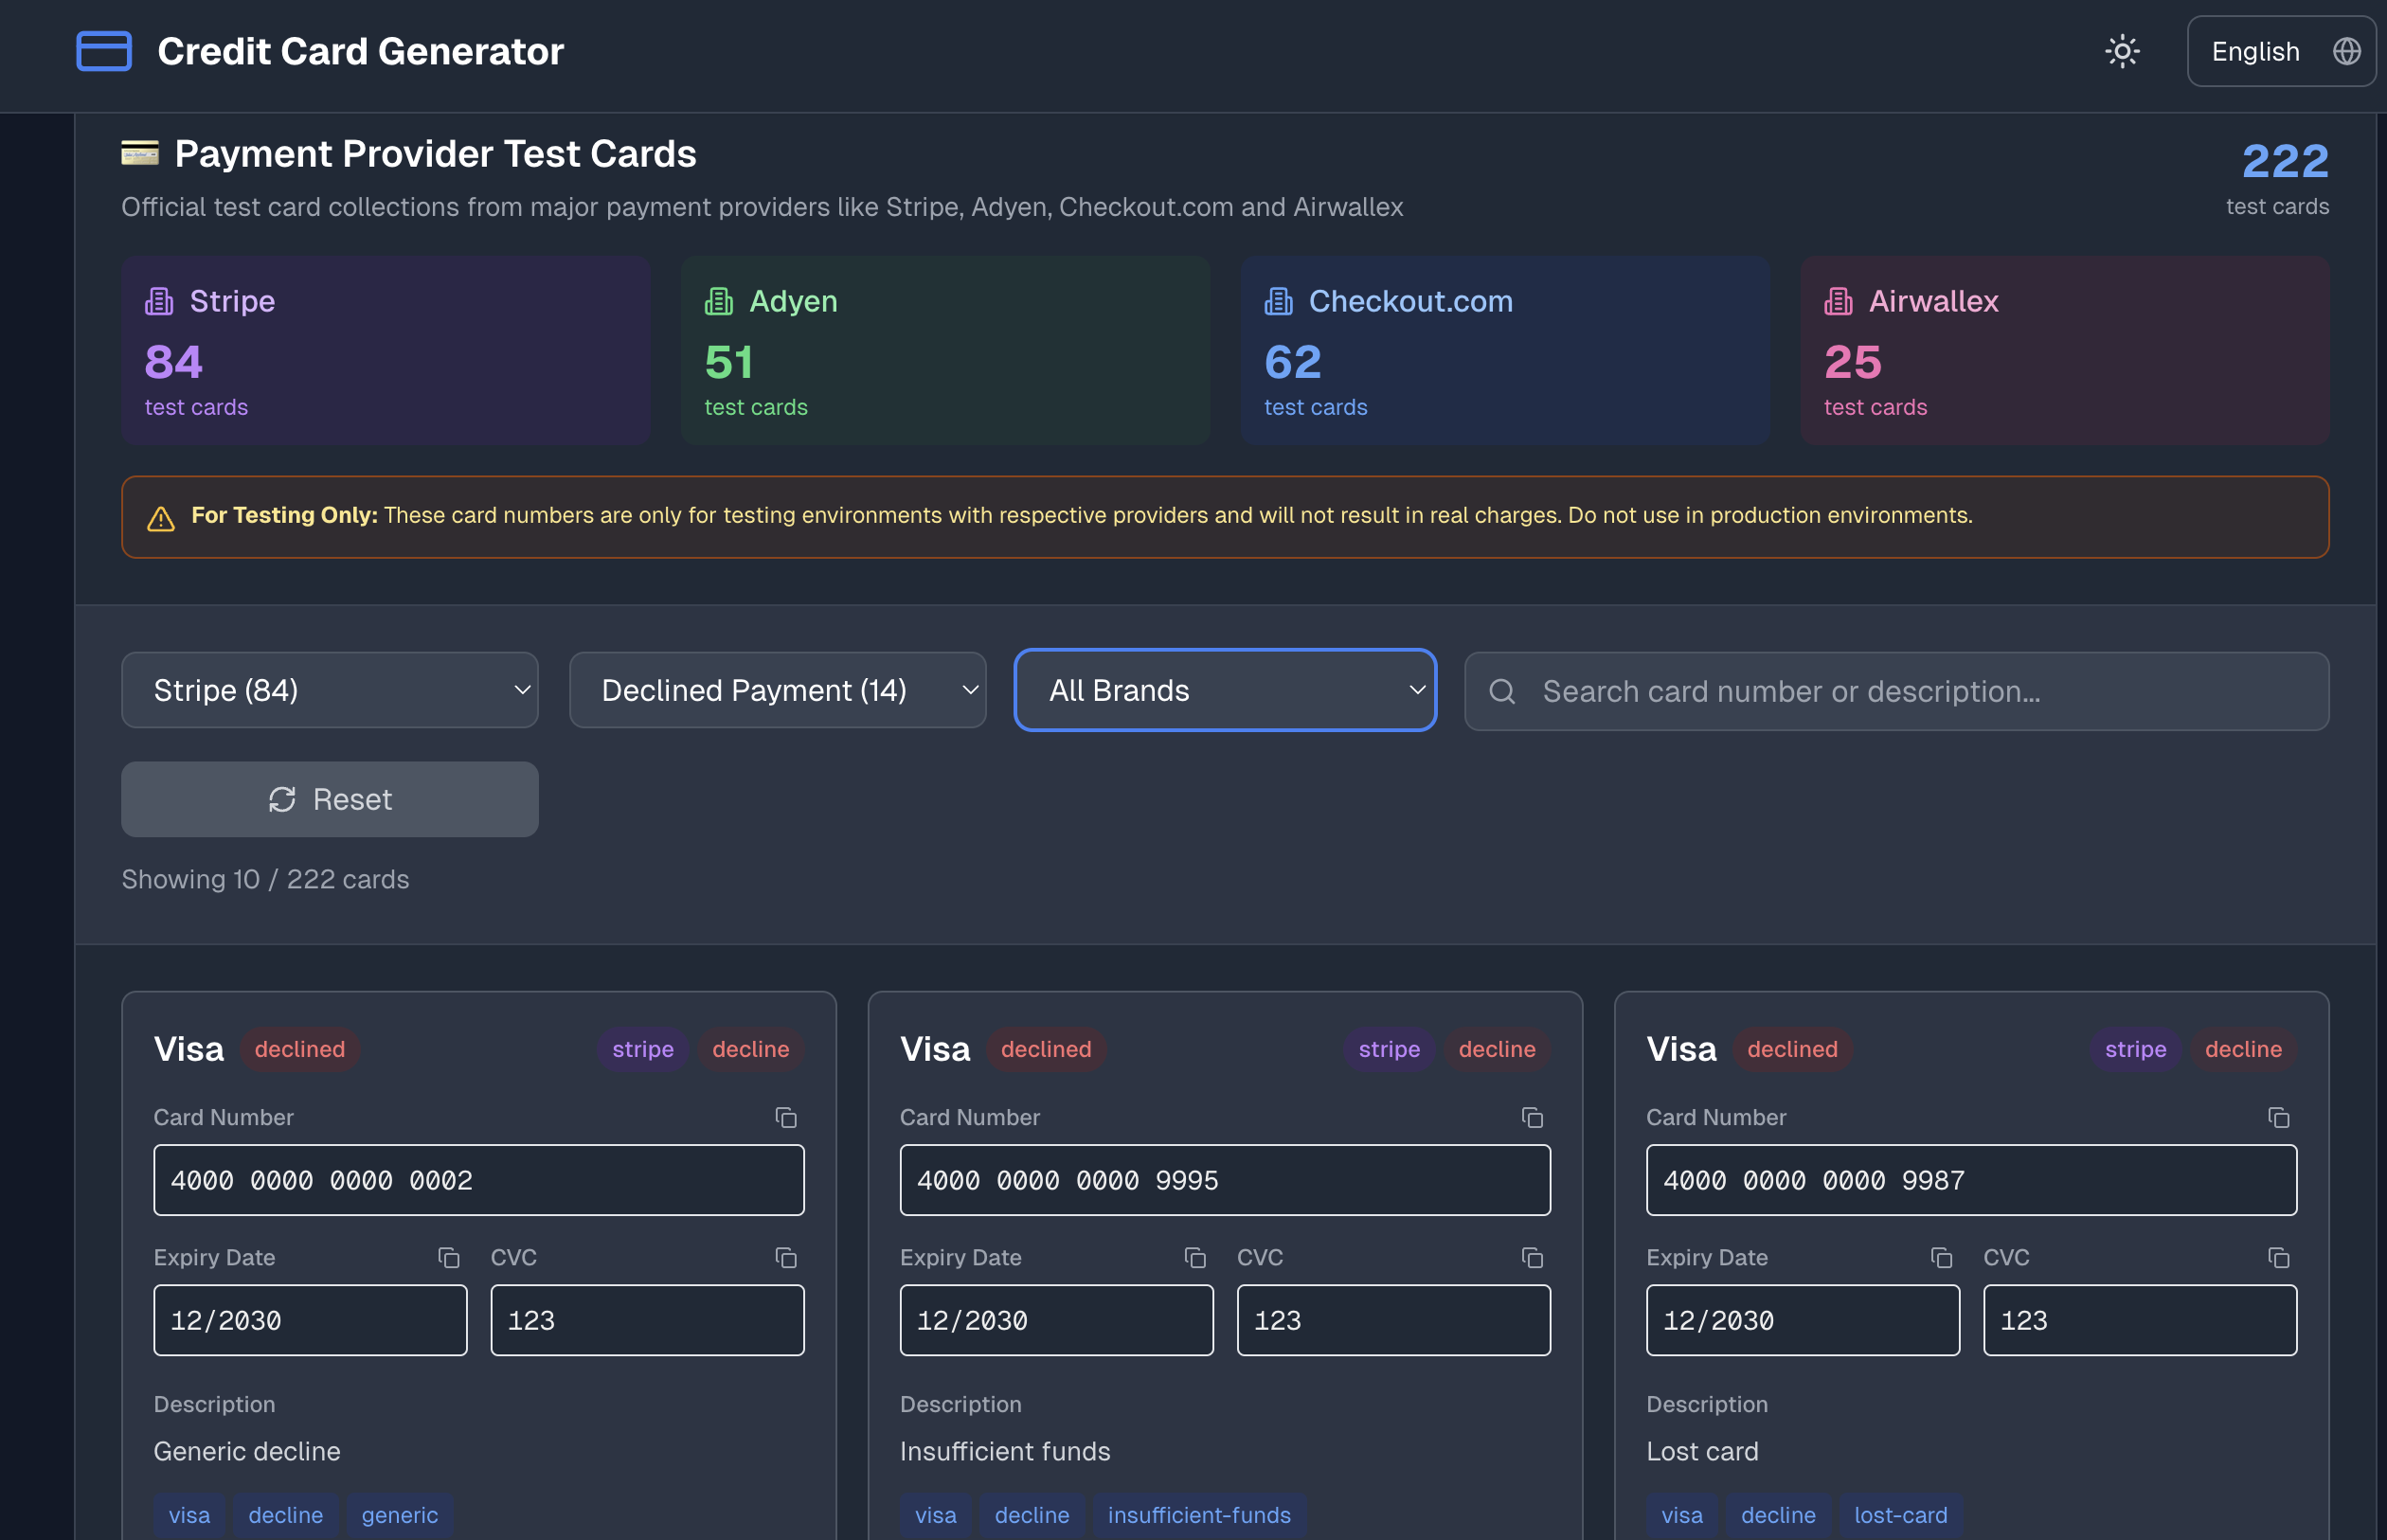Select the insufficient-funds tag
Screen dimensions: 2387x1540
(1199, 1515)
